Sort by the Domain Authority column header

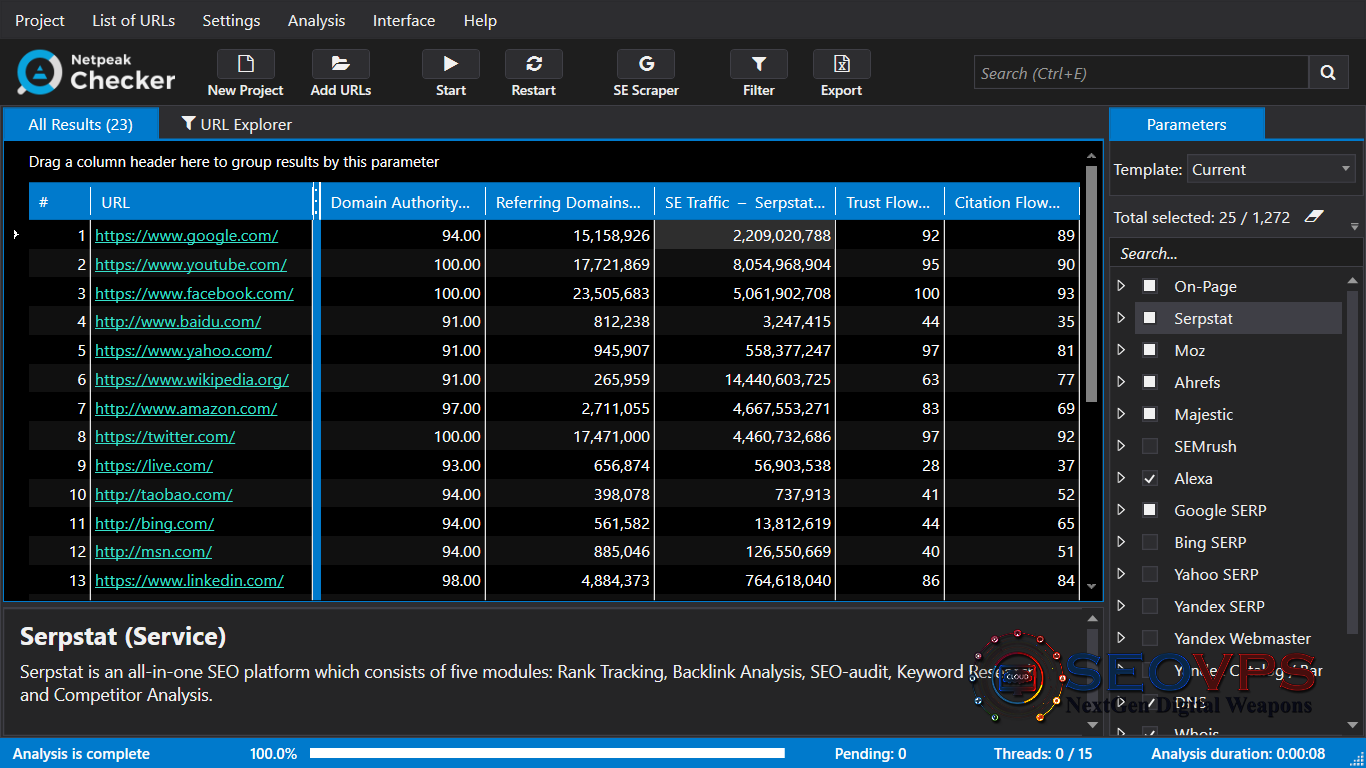coord(403,202)
